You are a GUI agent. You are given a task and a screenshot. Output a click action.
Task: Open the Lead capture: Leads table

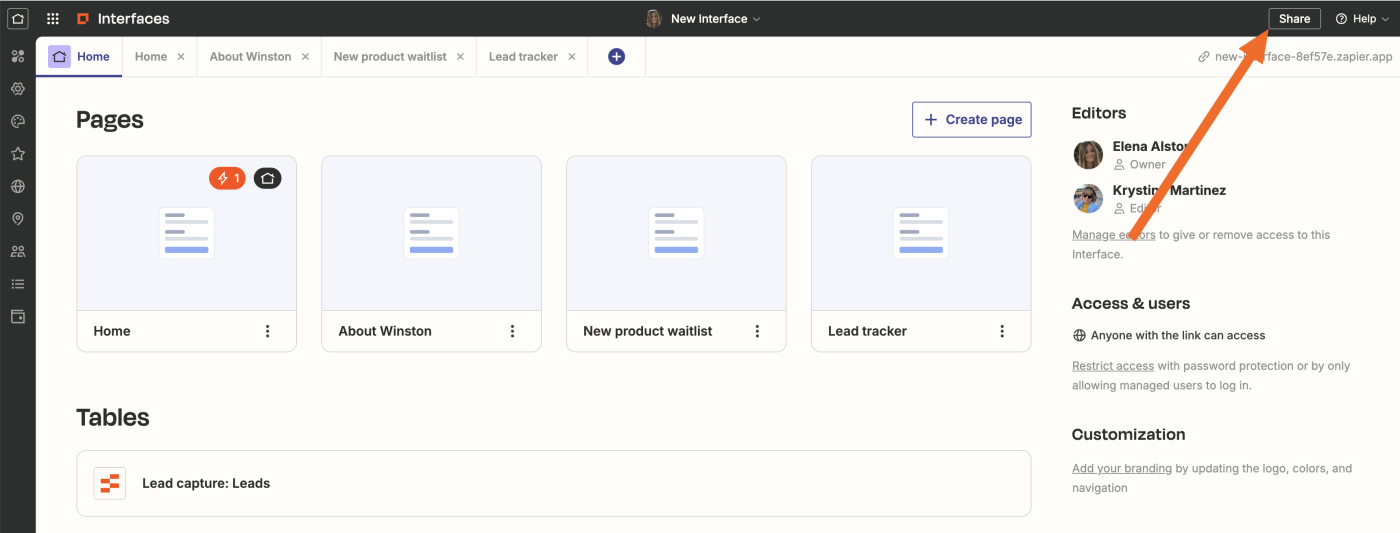[x=553, y=483]
